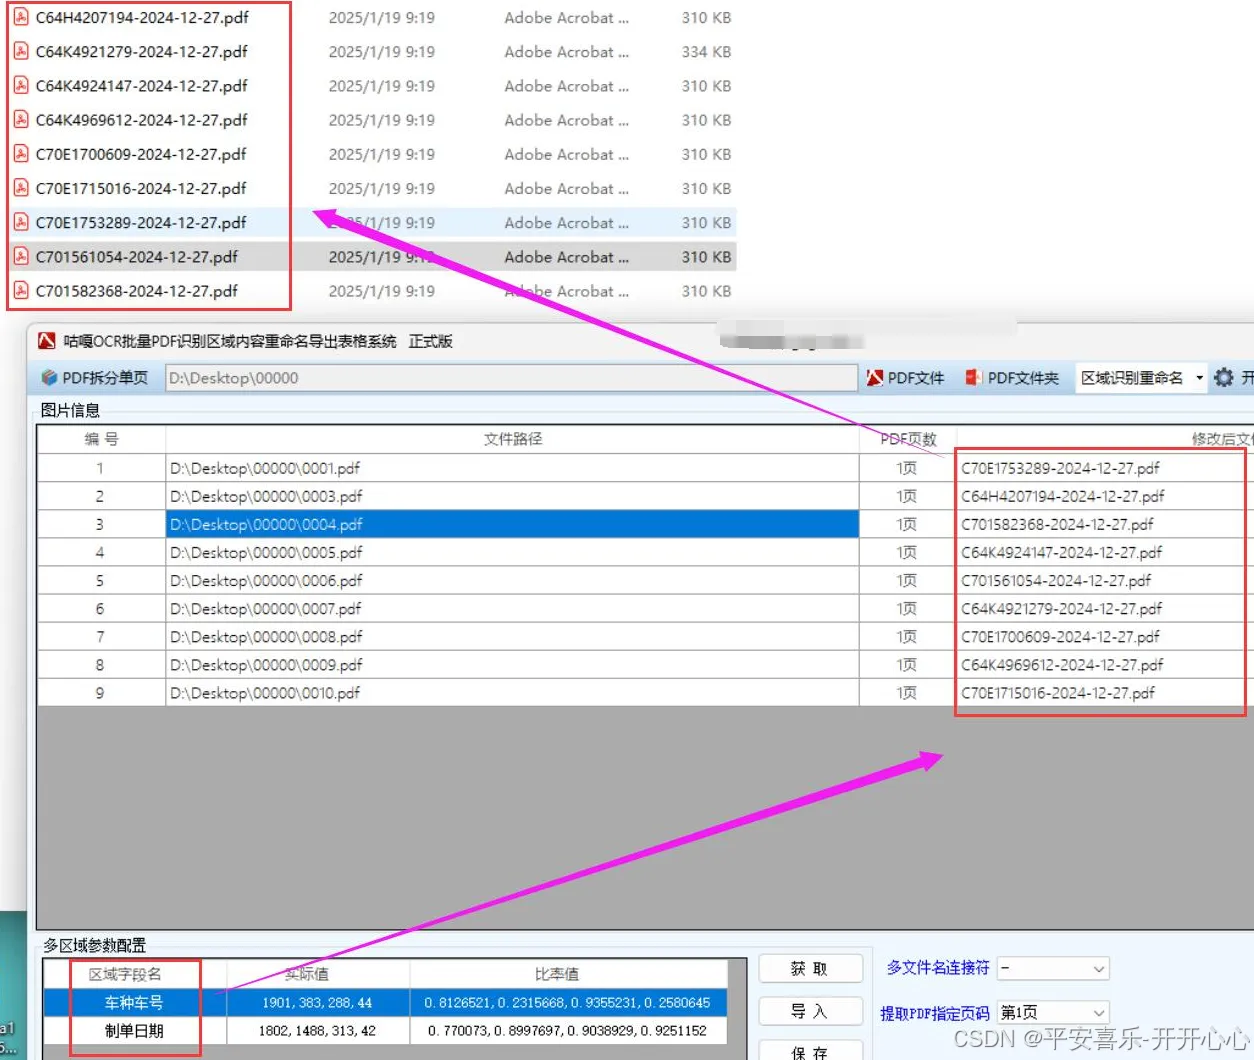
Task: Select the highlighted D:\Desktop\00000\0004.pdf row
Action: click(512, 524)
